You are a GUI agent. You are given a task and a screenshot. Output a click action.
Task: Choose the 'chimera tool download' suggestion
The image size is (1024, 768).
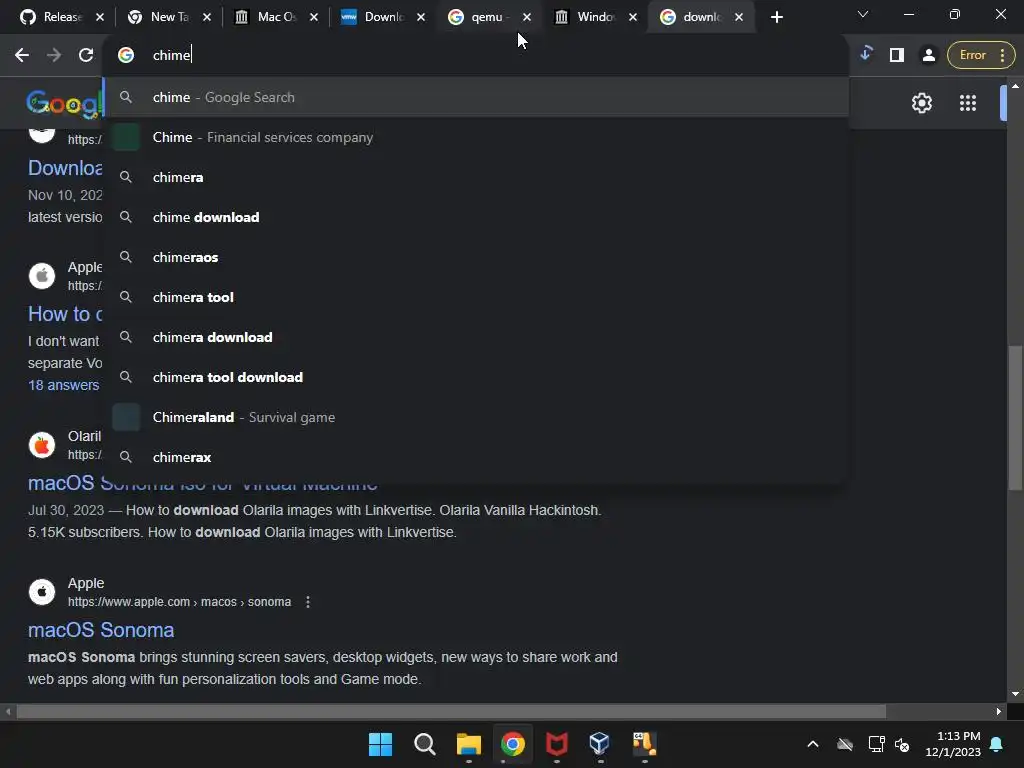(x=477, y=377)
